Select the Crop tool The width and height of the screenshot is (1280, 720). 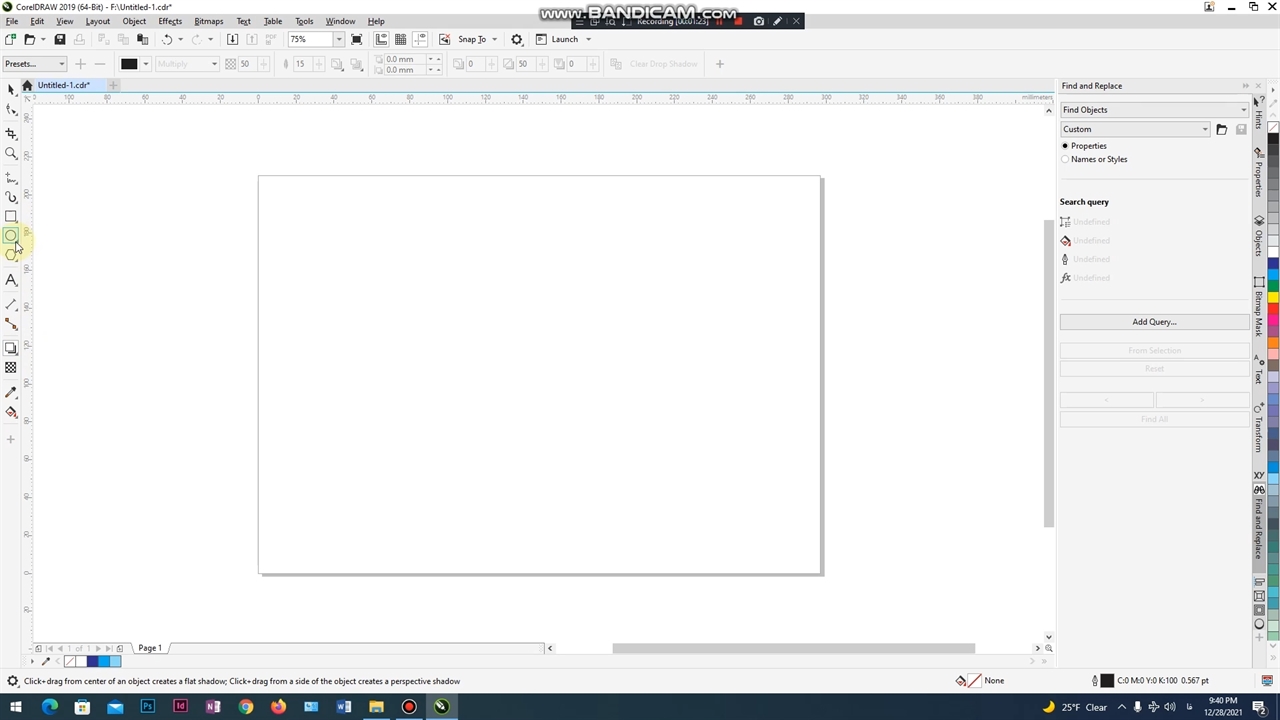[11, 133]
